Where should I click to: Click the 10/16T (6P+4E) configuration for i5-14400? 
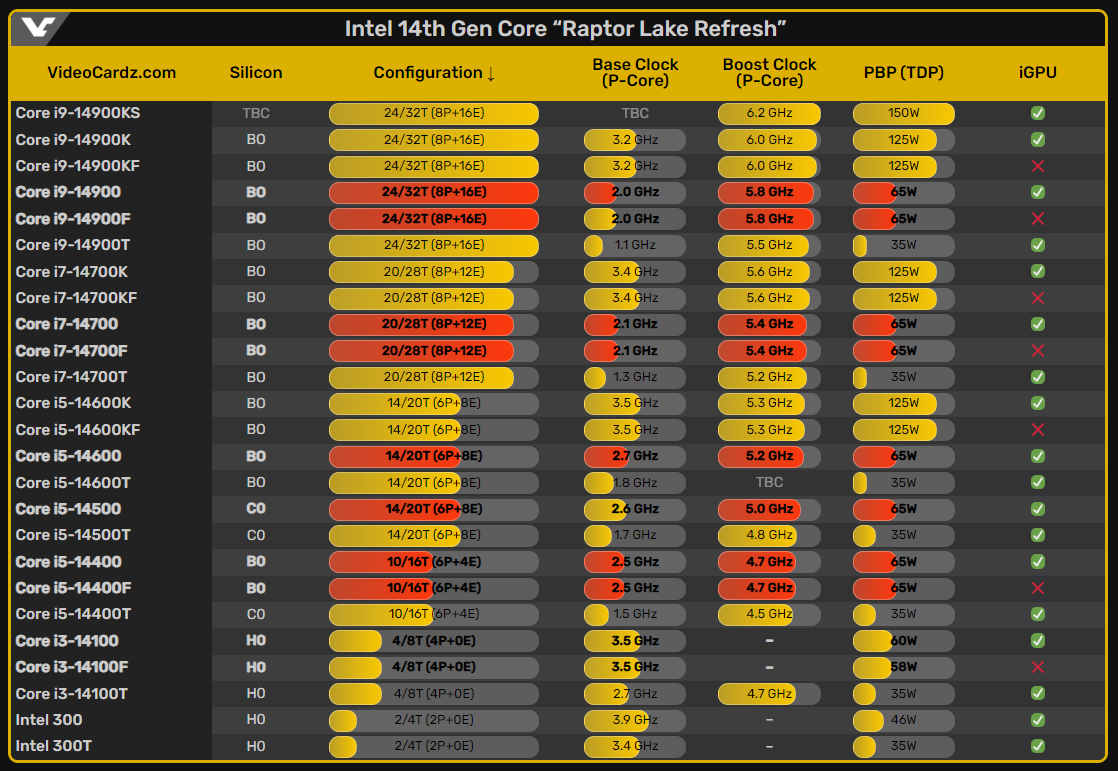434,561
